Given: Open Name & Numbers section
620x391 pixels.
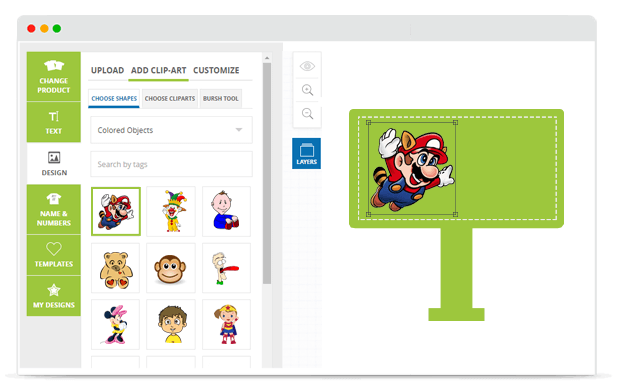Looking at the screenshot, I should [x=54, y=209].
